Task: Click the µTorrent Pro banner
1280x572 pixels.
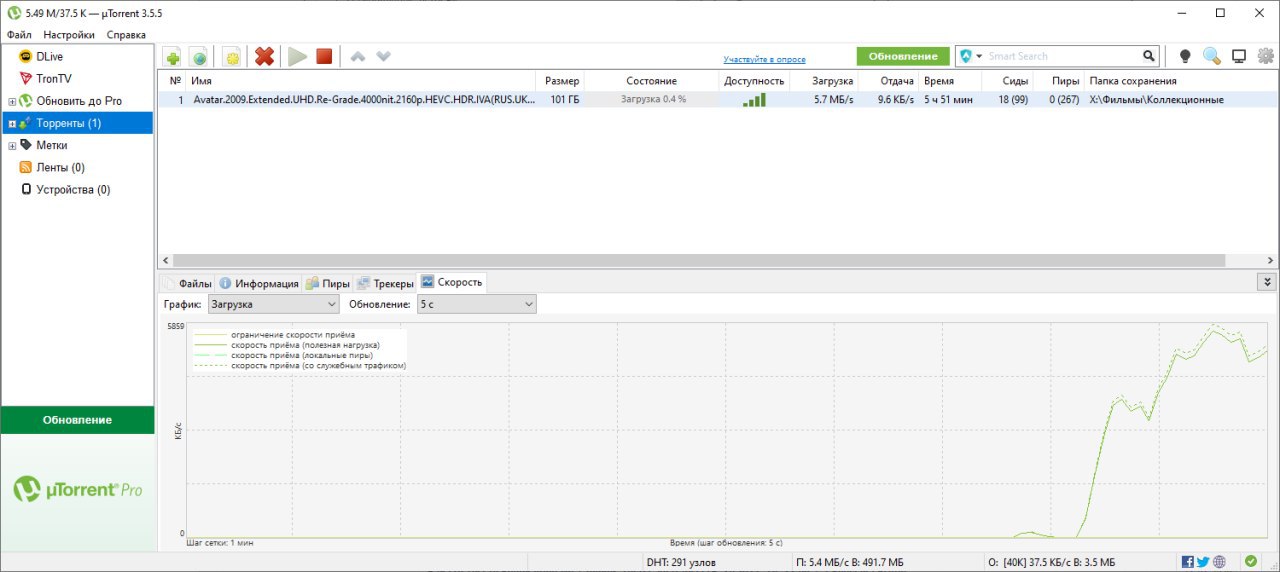Action: tap(77, 490)
